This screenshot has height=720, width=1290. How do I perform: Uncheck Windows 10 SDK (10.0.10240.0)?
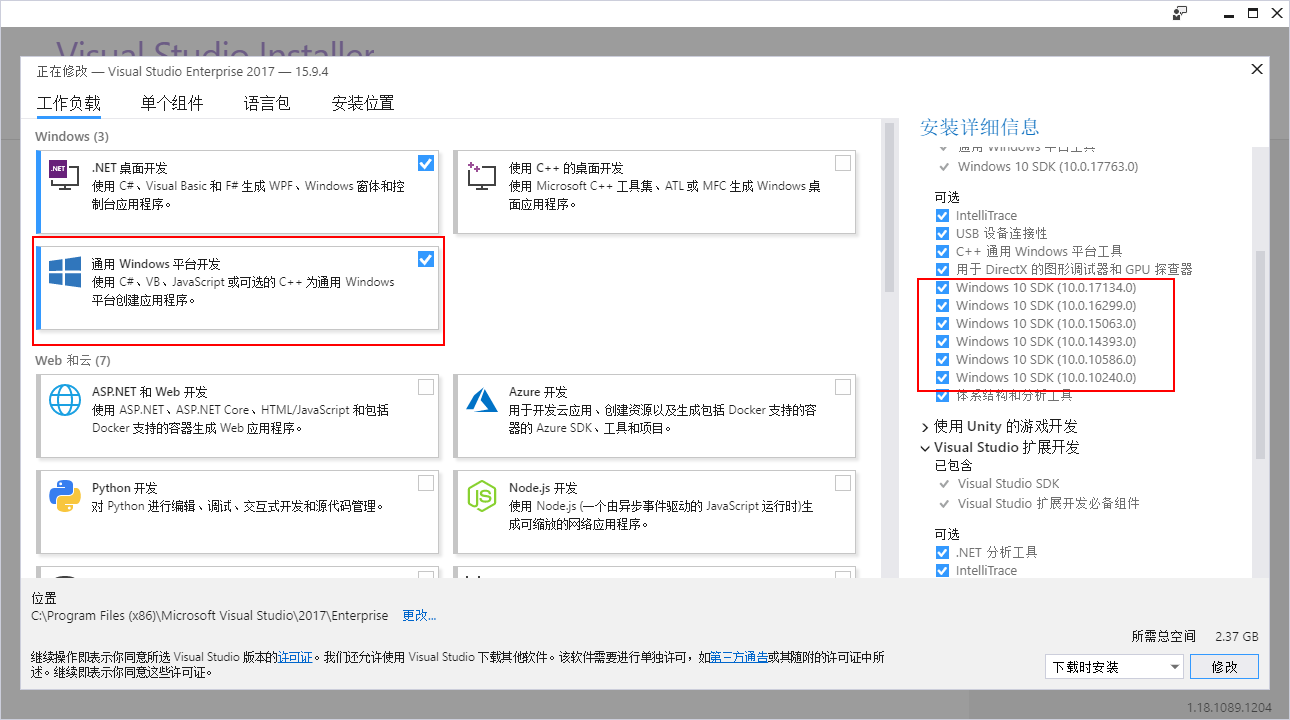click(x=942, y=377)
